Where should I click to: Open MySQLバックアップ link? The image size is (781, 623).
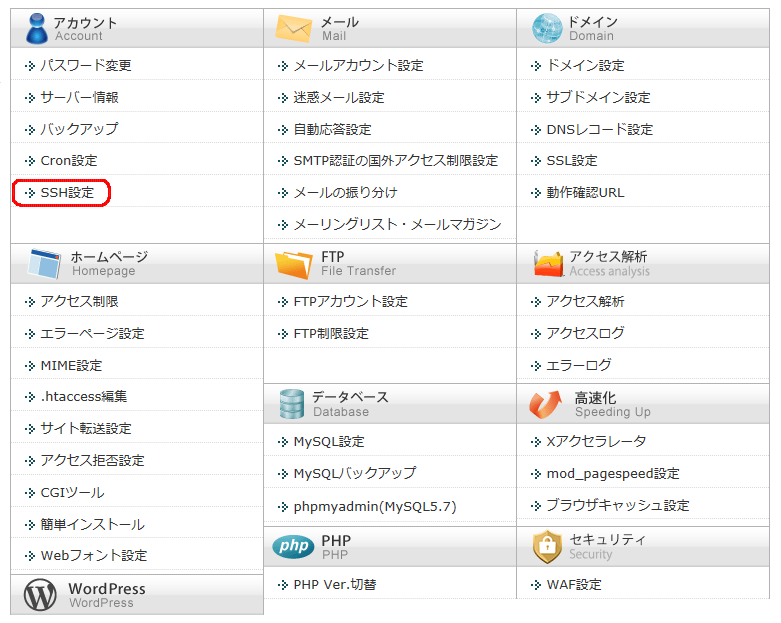355,473
